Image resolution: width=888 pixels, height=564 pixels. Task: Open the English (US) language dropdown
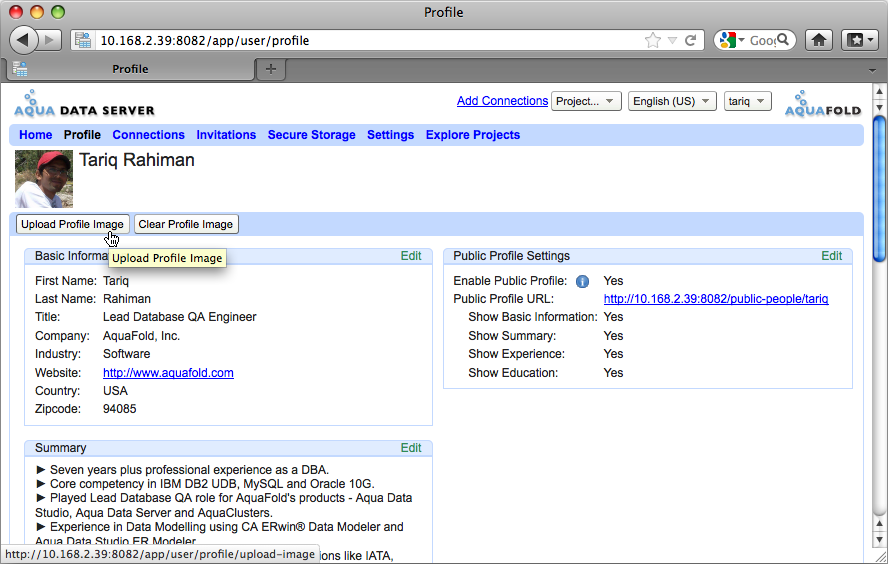pos(672,101)
